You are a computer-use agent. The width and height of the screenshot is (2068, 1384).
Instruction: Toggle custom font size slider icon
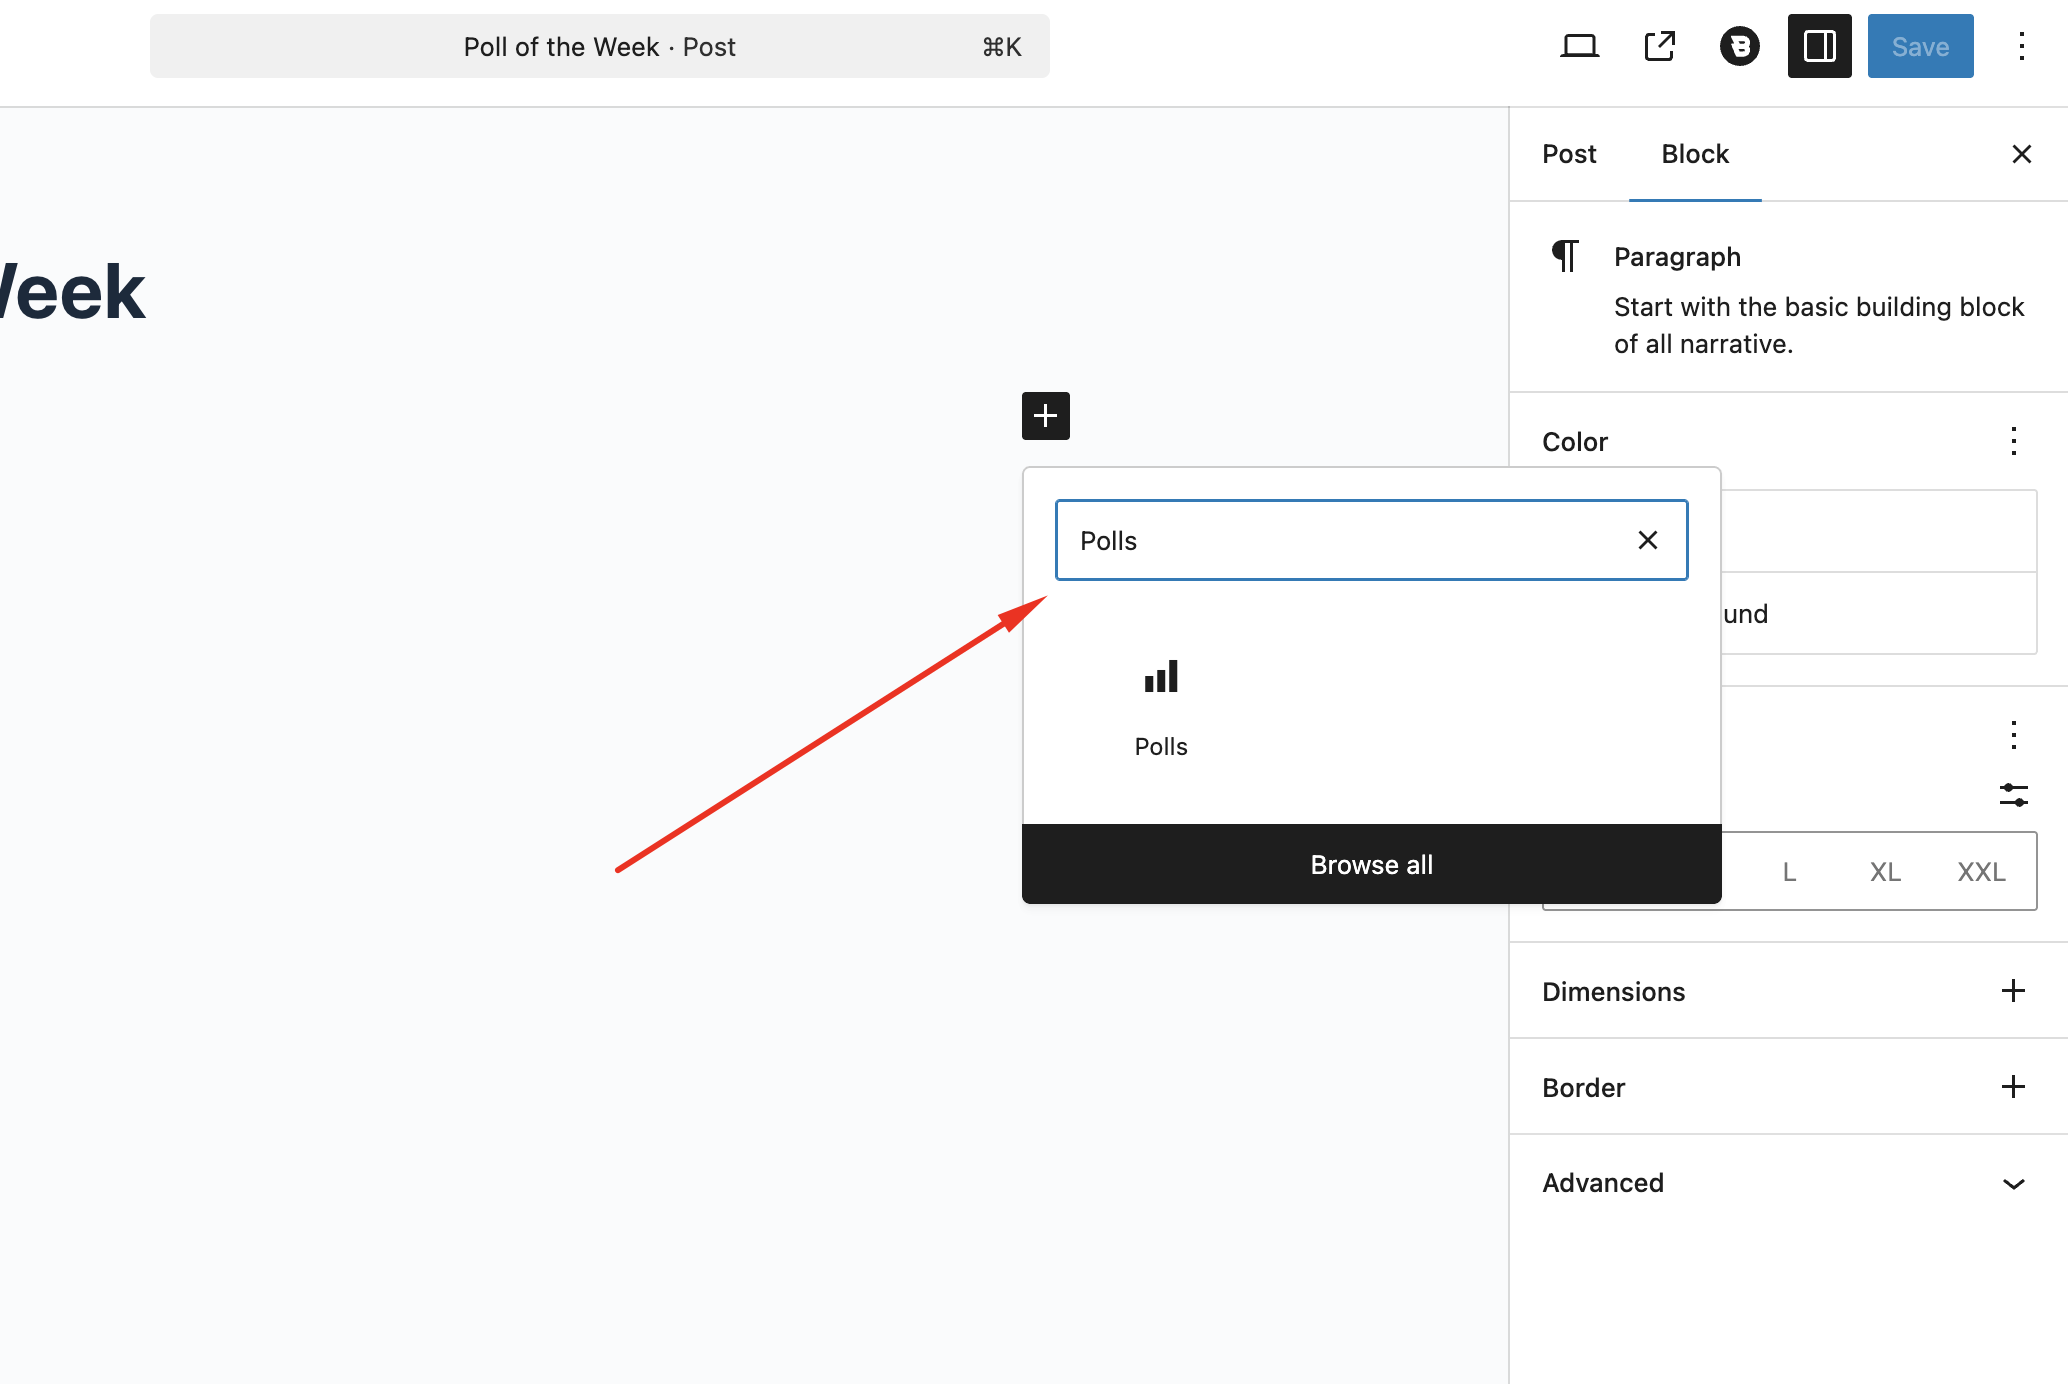coord(2013,795)
